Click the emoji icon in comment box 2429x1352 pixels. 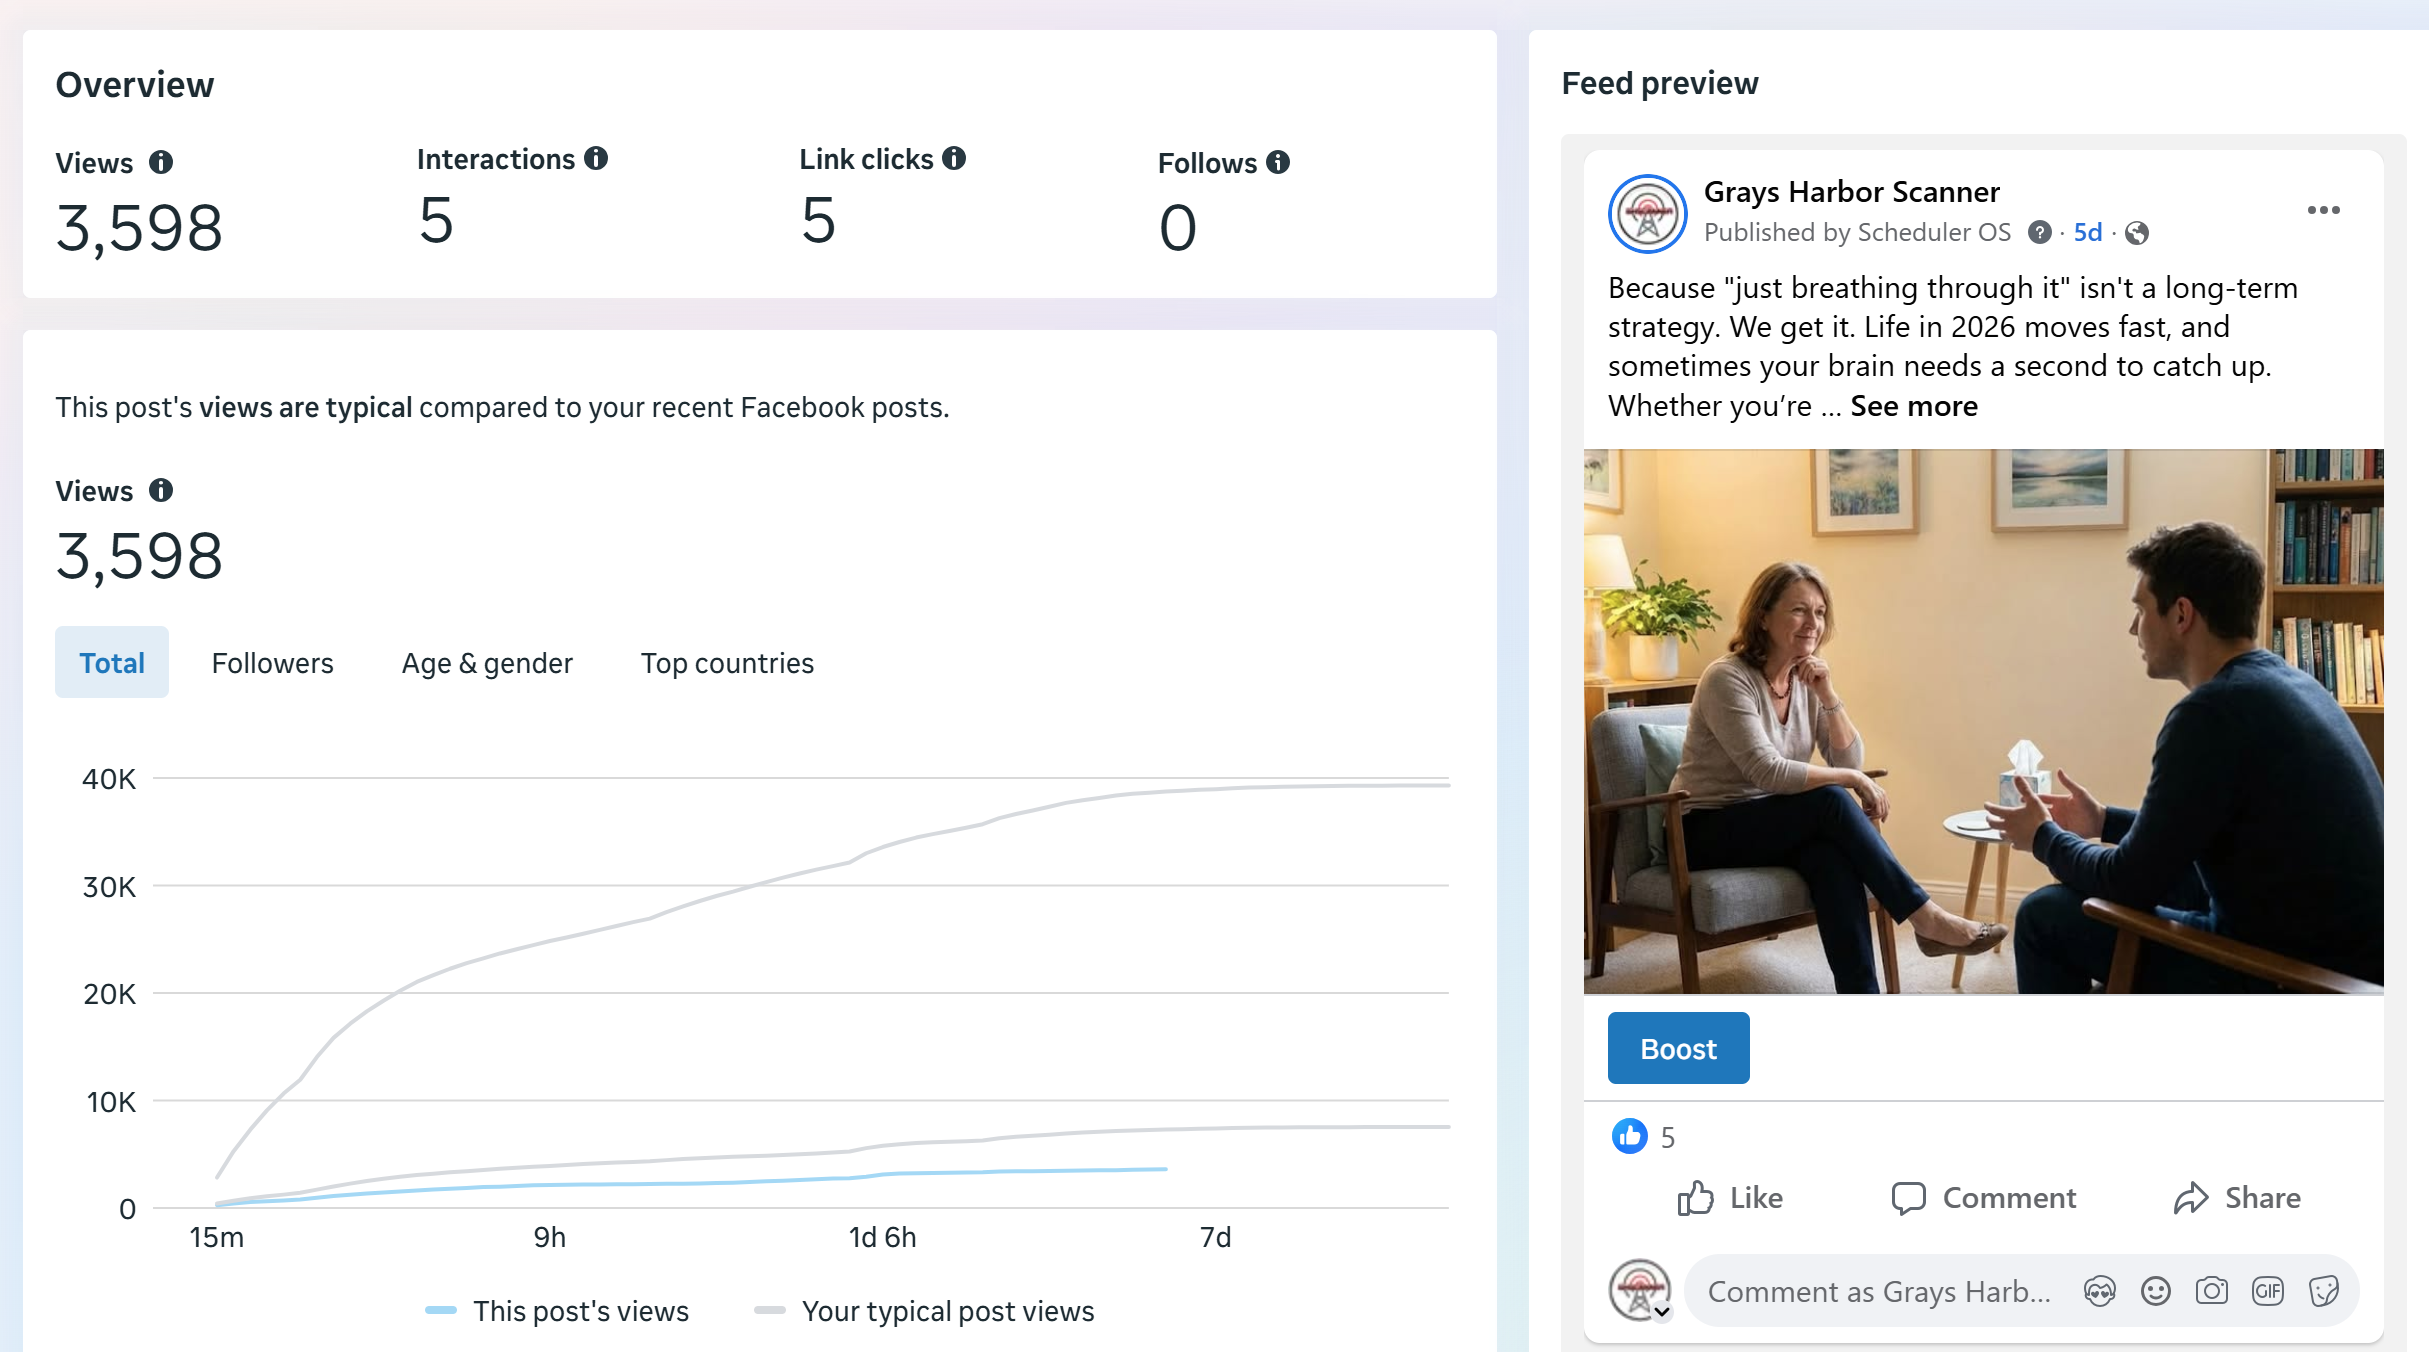[x=2155, y=1291]
